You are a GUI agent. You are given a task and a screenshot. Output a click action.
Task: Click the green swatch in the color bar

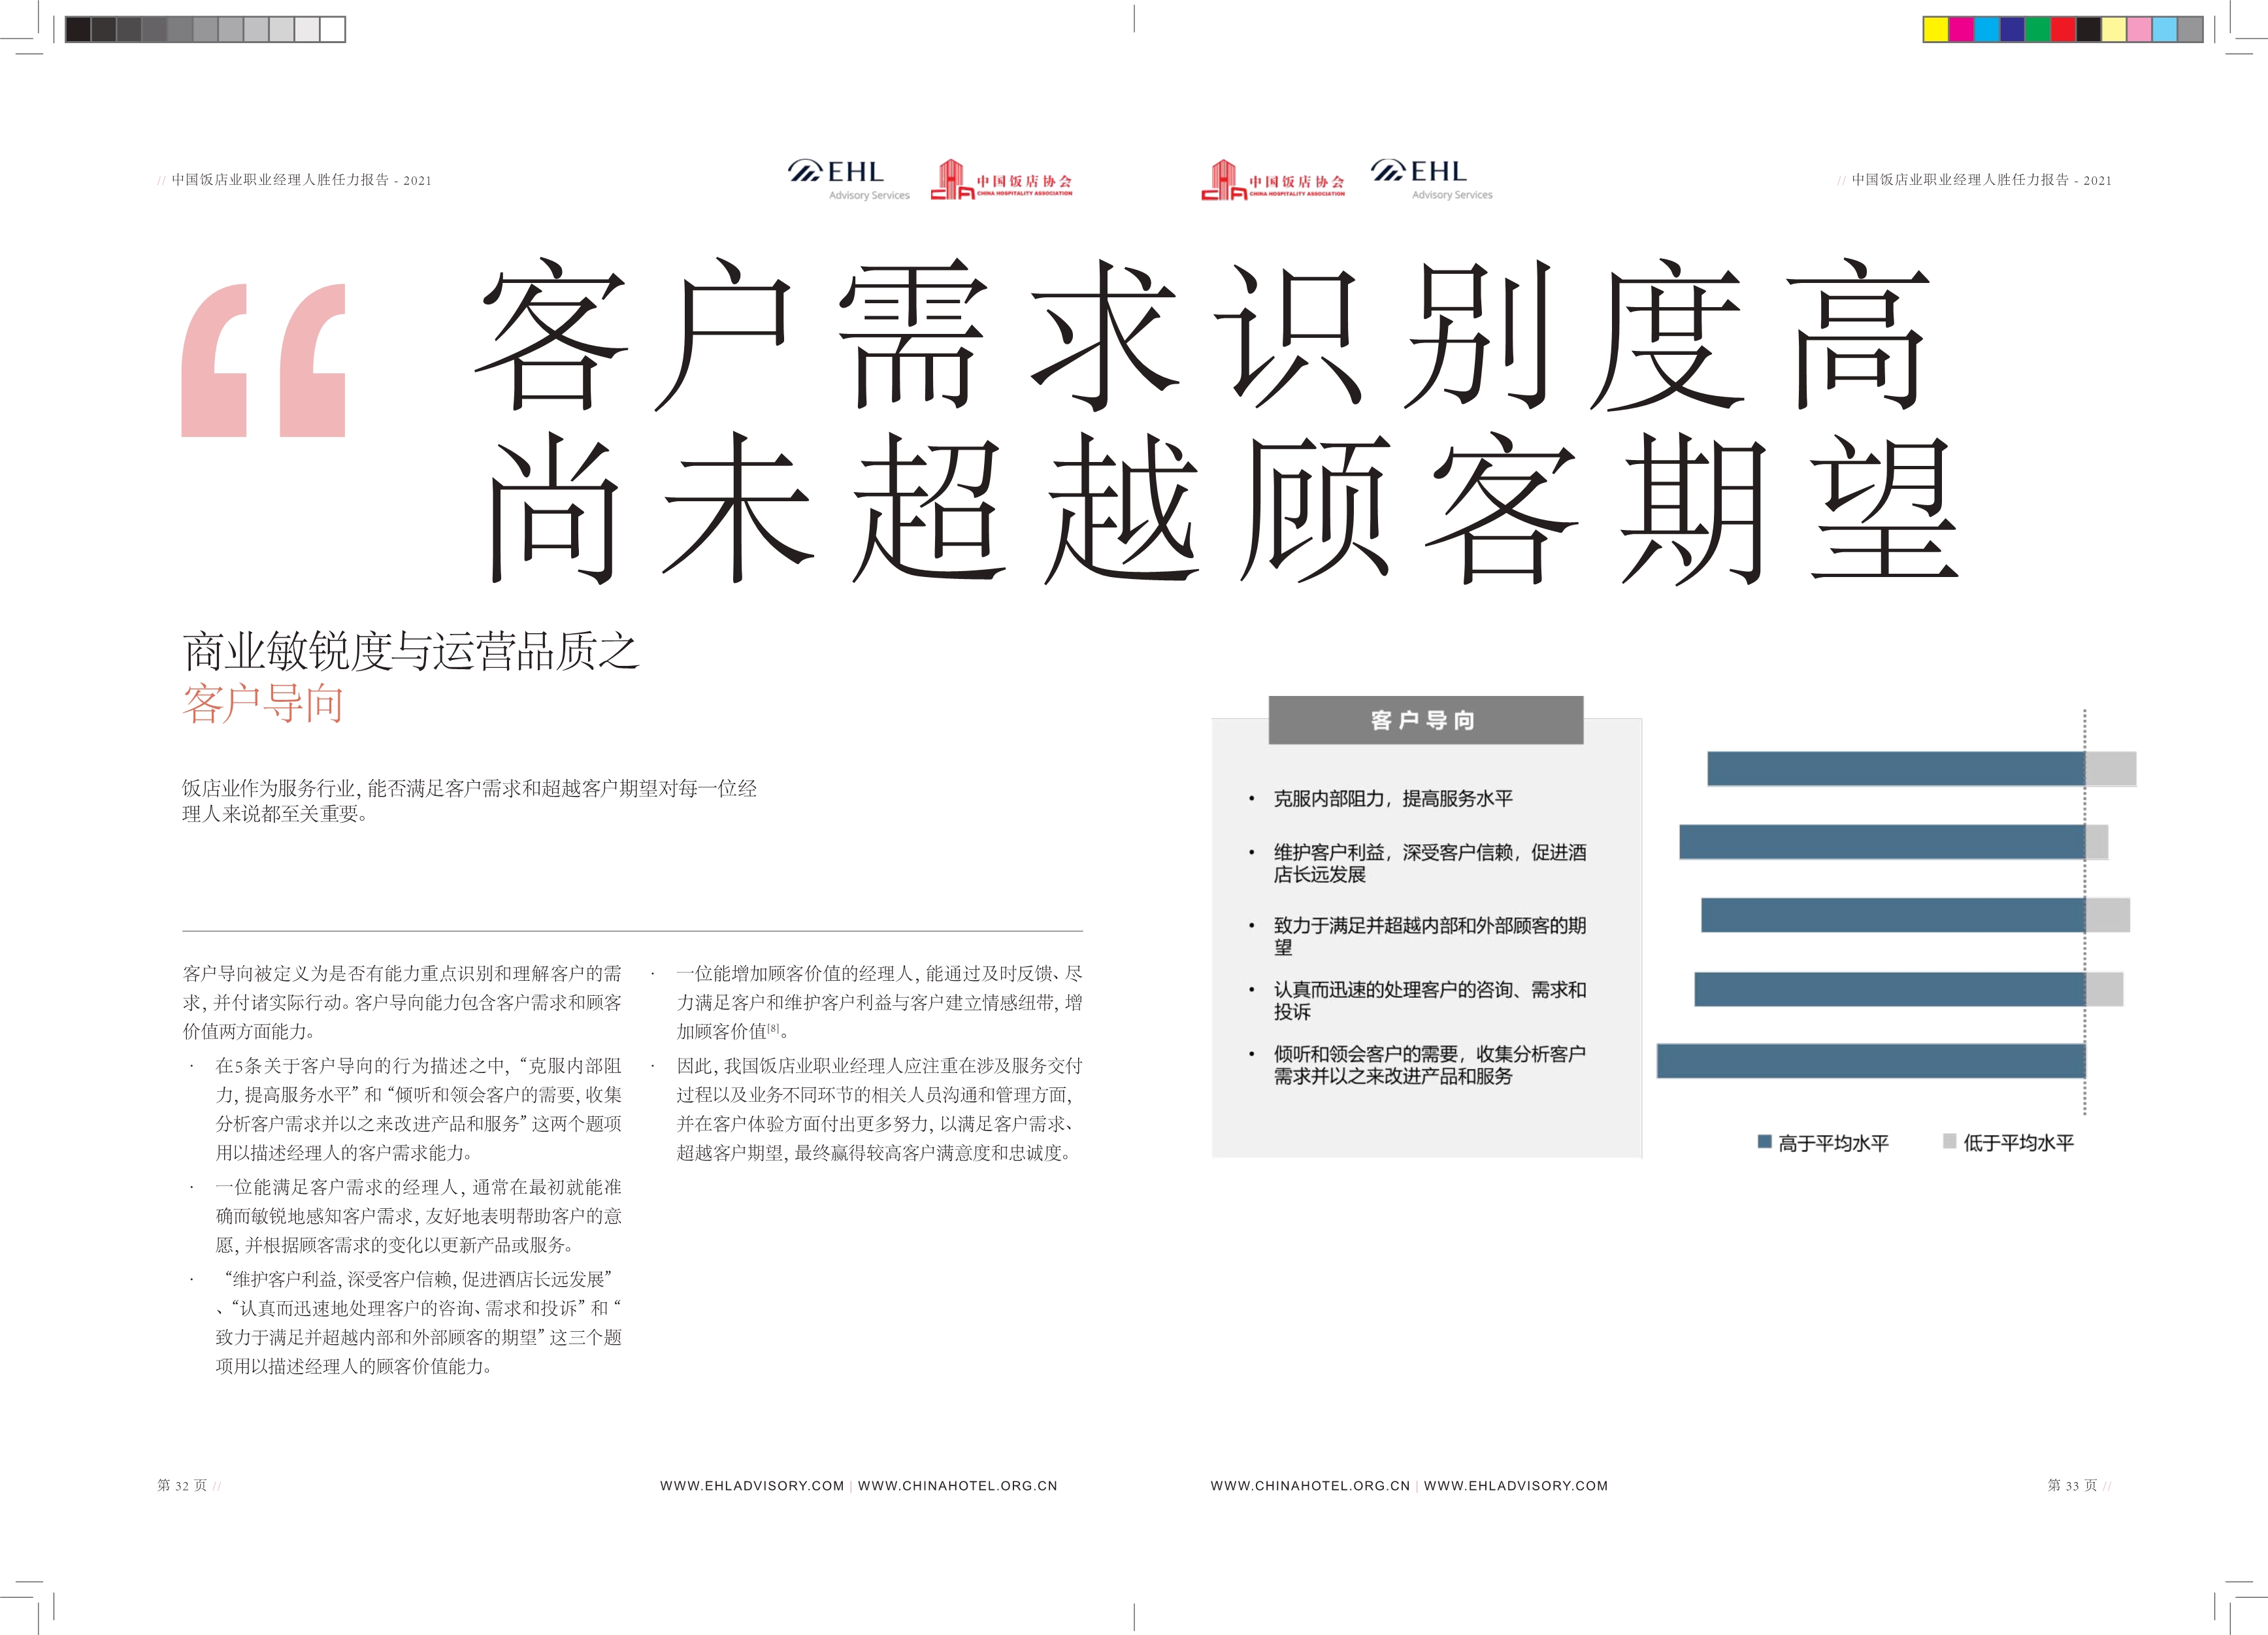point(2037,30)
